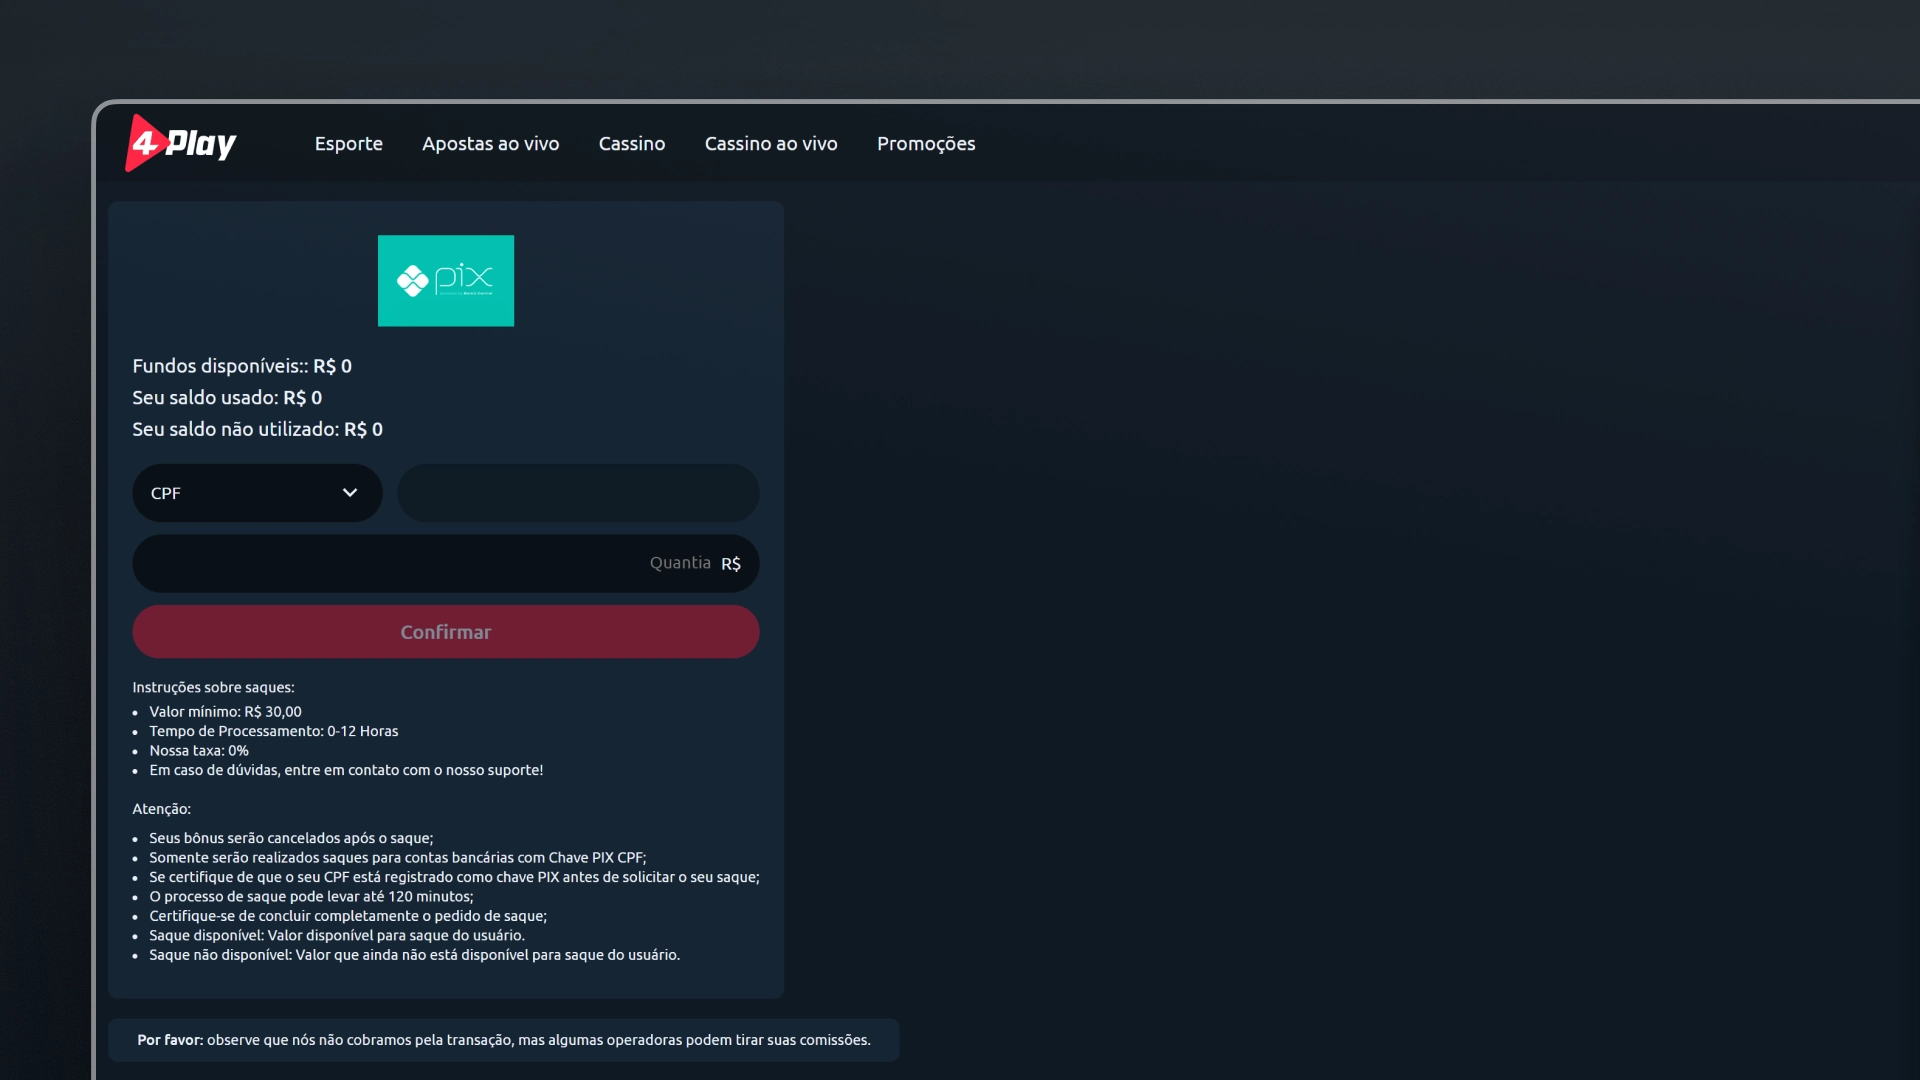Click the chevron arrow beside CPF
This screenshot has width=1920, height=1080.
coord(350,493)
